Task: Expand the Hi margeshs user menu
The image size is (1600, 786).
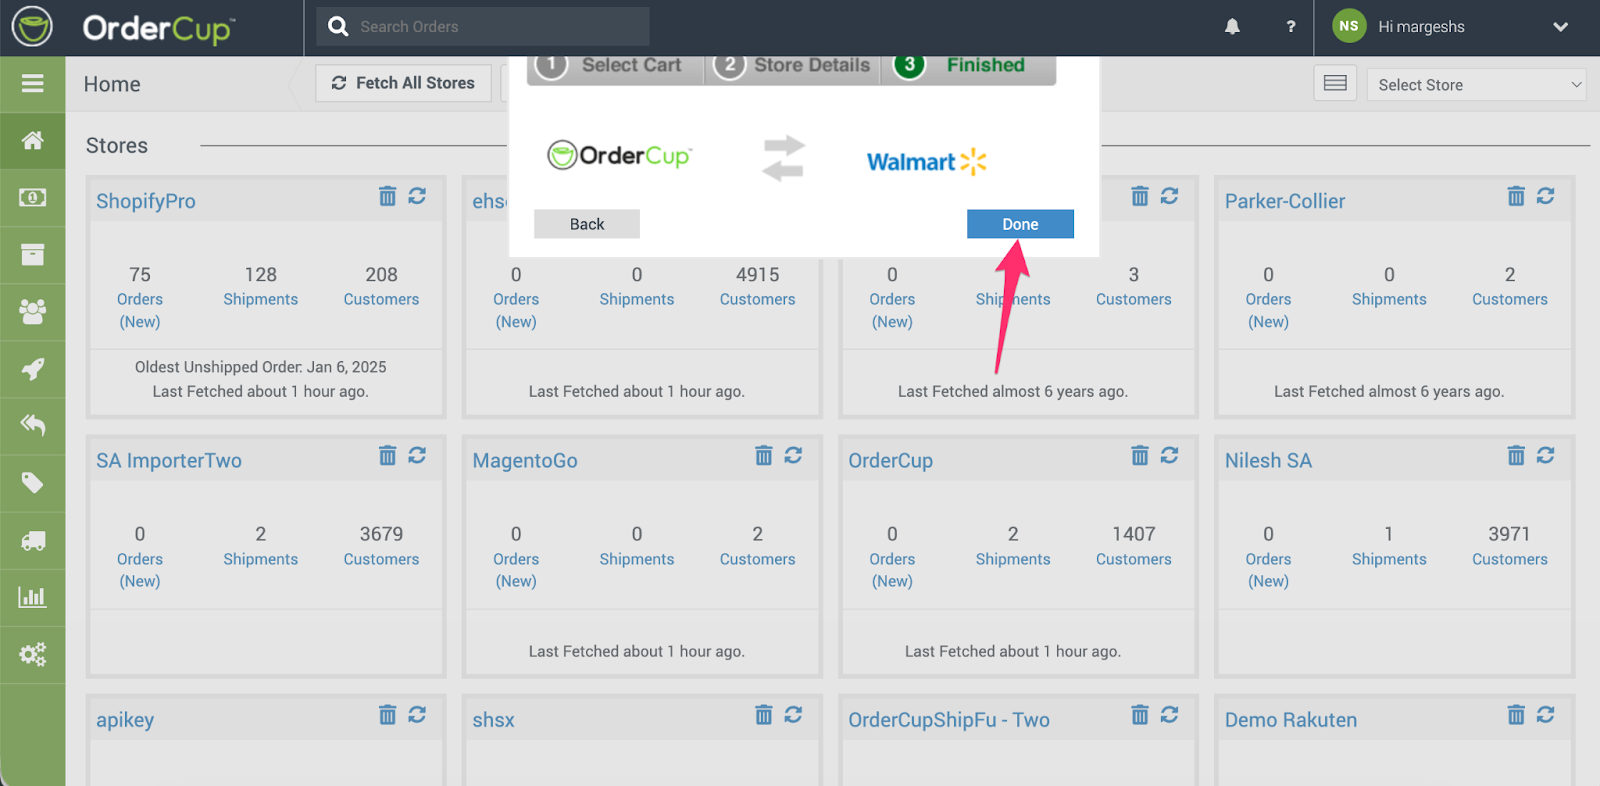Action: pos(1560,27)
